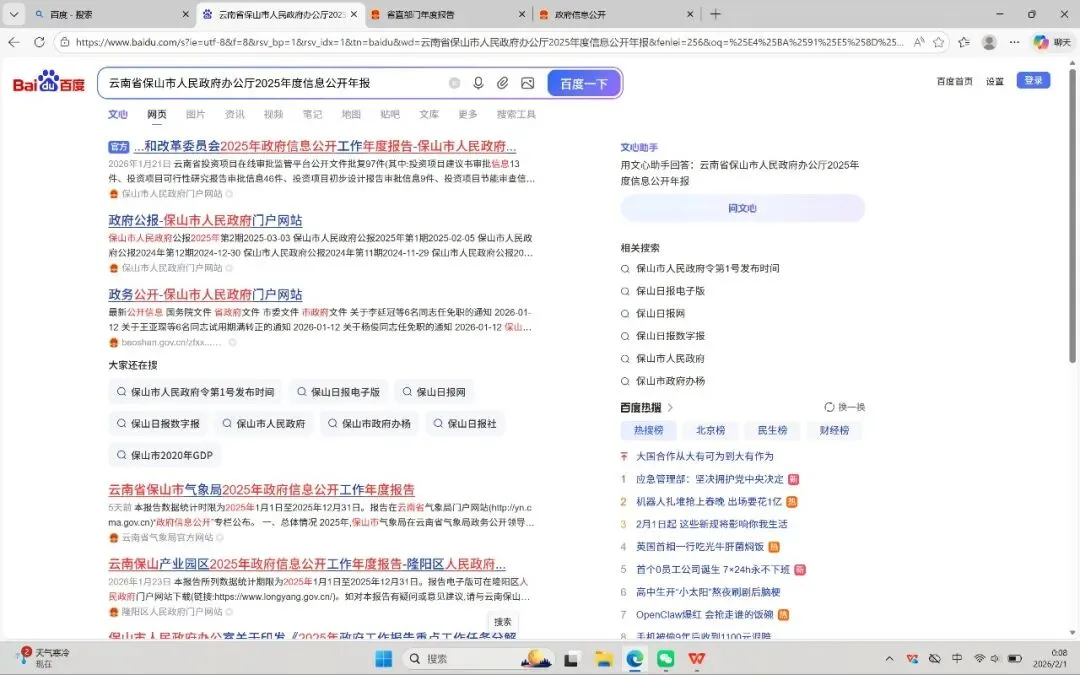
Task: Open the browser settings ellipsis menu
Action: pyautogui.click(x=1014, y=42)
